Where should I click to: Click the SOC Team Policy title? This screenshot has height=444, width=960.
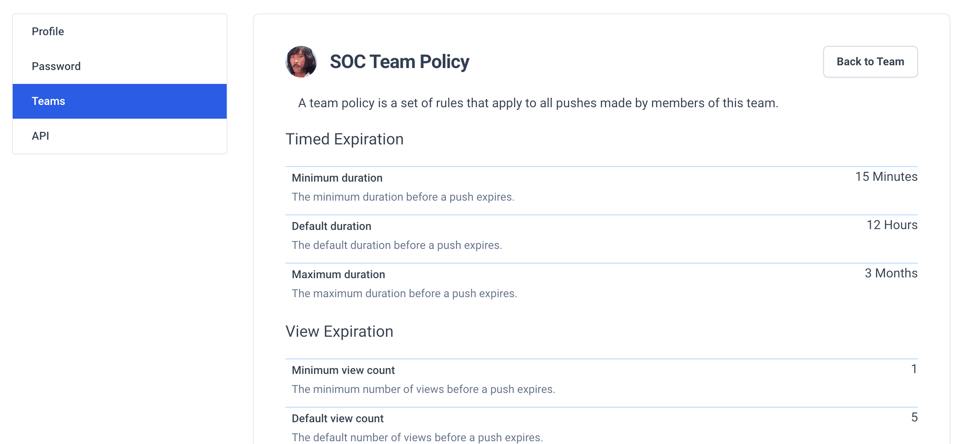[399, 62]
